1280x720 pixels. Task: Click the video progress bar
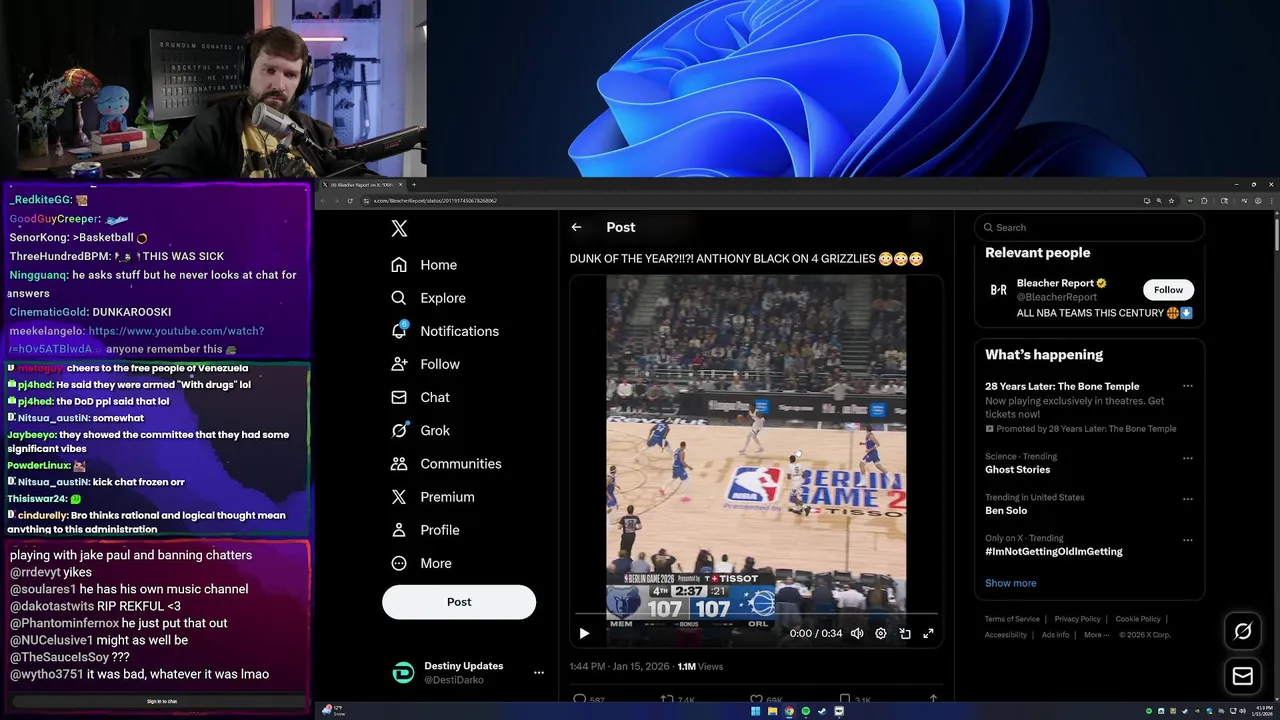point(756,613)
